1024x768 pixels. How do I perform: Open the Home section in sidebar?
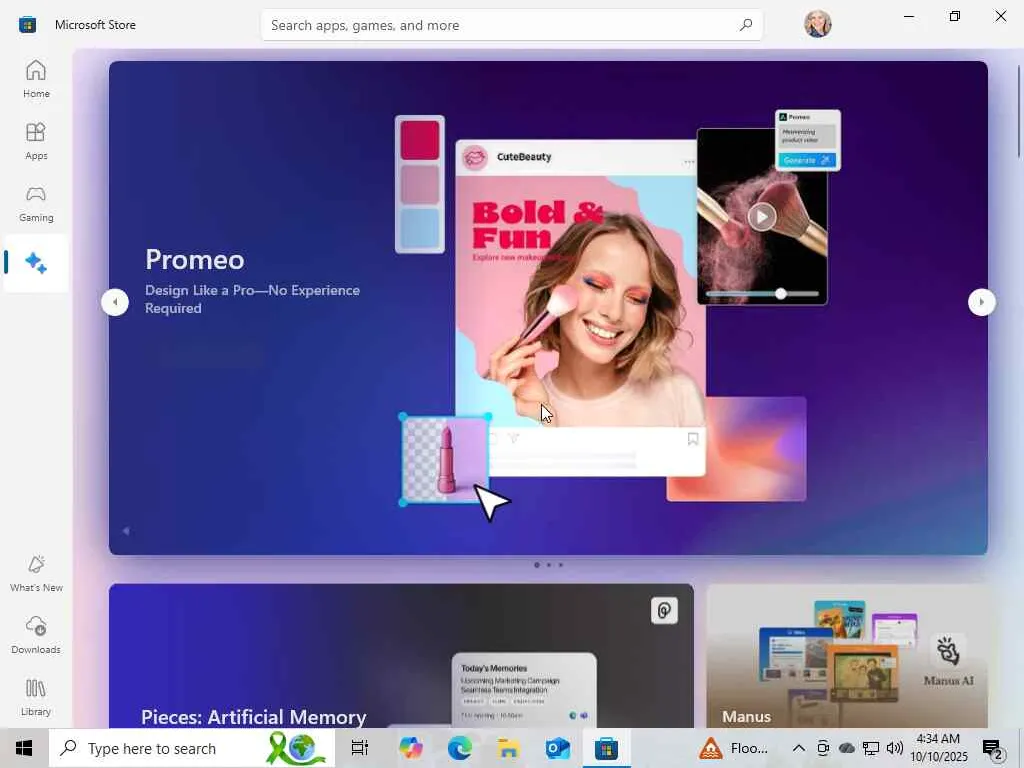36,79
